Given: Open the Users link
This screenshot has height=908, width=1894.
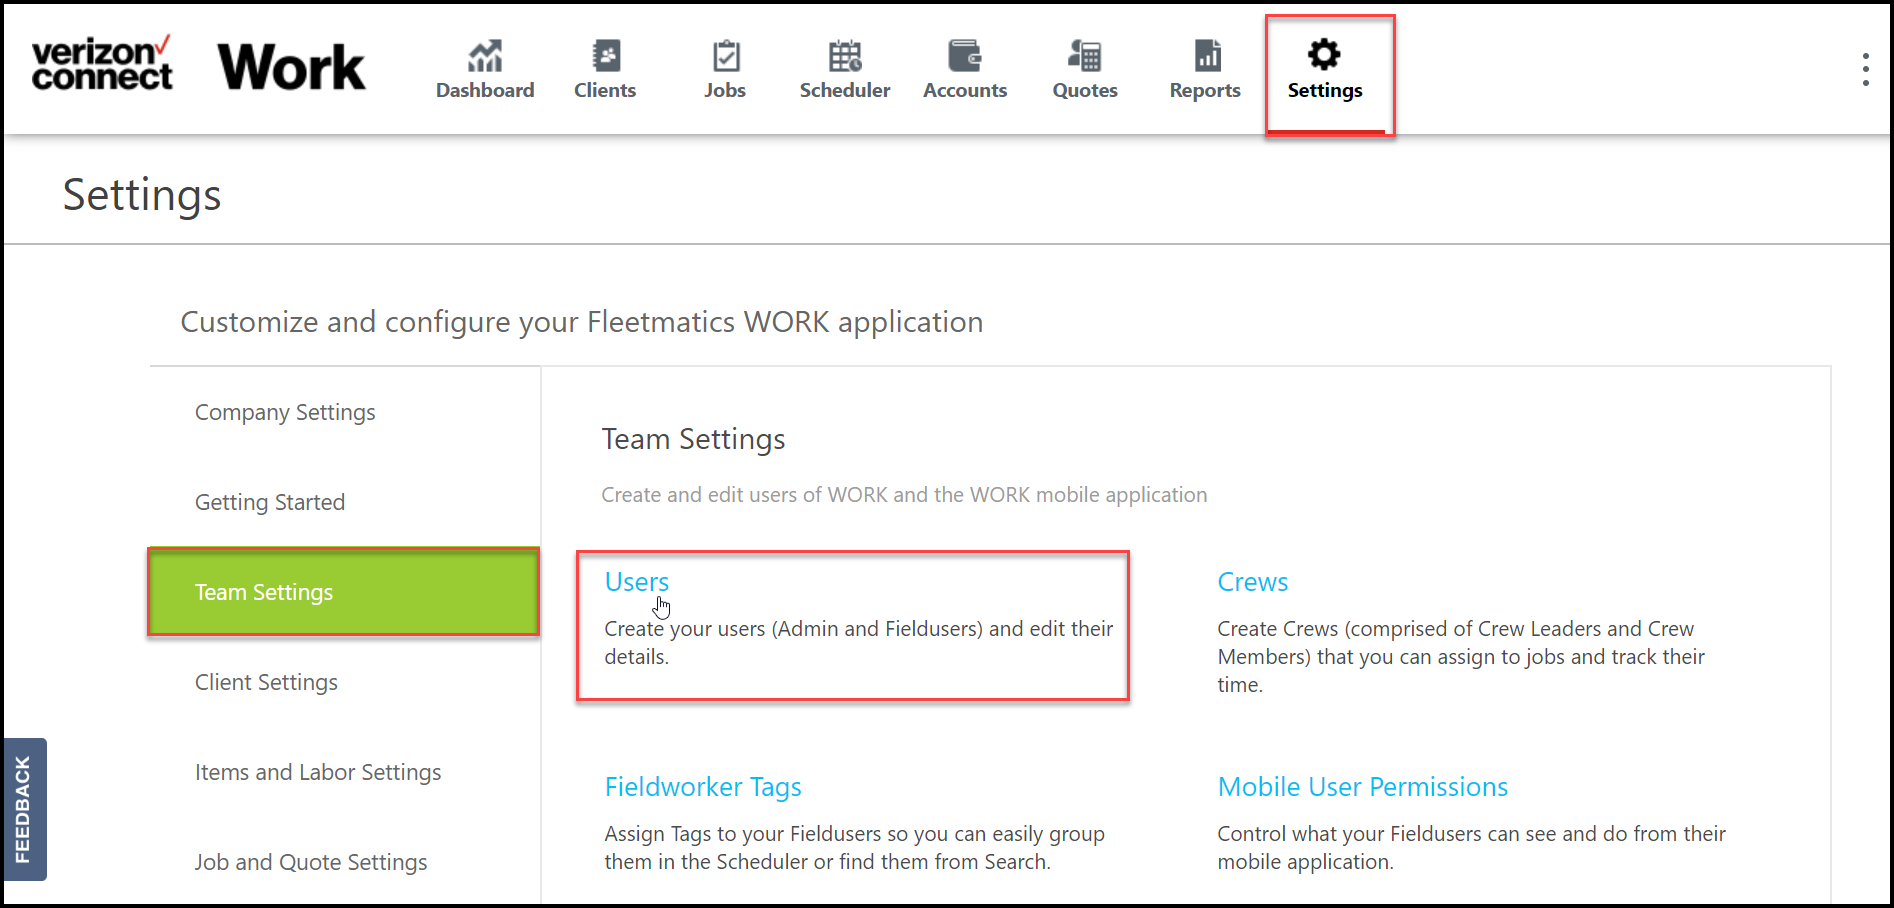Looking at the screenshot, I should 637,582.
